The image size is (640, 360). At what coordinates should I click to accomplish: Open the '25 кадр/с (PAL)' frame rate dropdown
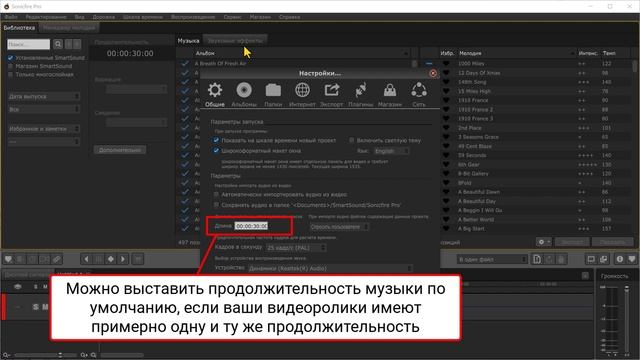click(296, 248)
